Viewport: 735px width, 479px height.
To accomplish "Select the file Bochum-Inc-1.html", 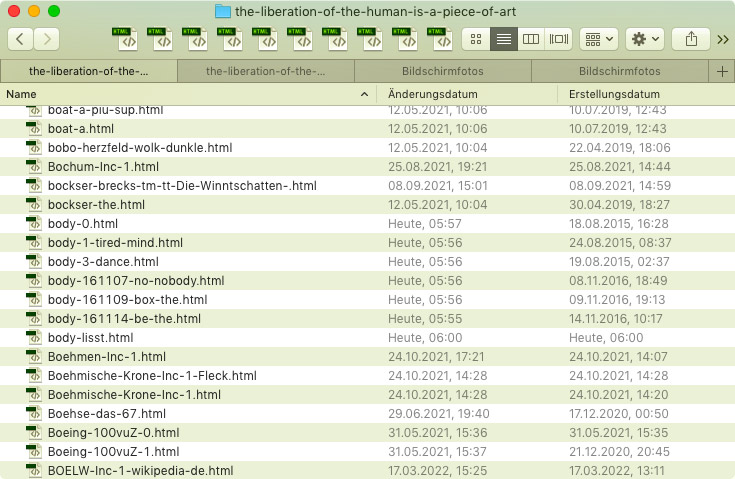I will coord(103,167).
